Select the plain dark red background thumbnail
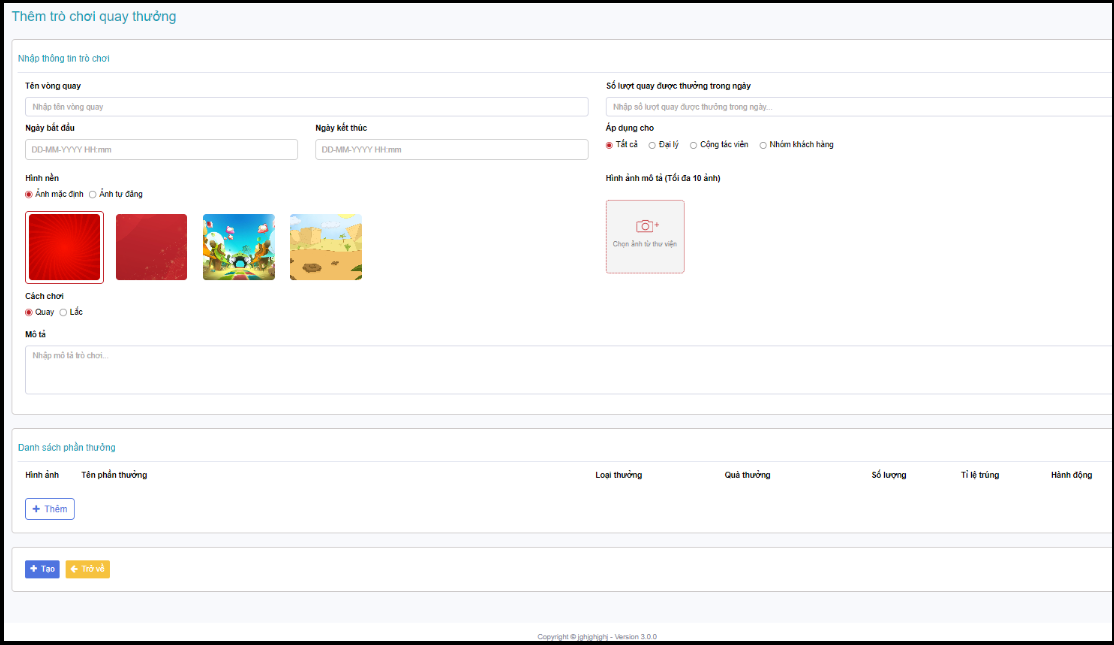The height and width of the screenshot is (645, 1114). [151, 247]
